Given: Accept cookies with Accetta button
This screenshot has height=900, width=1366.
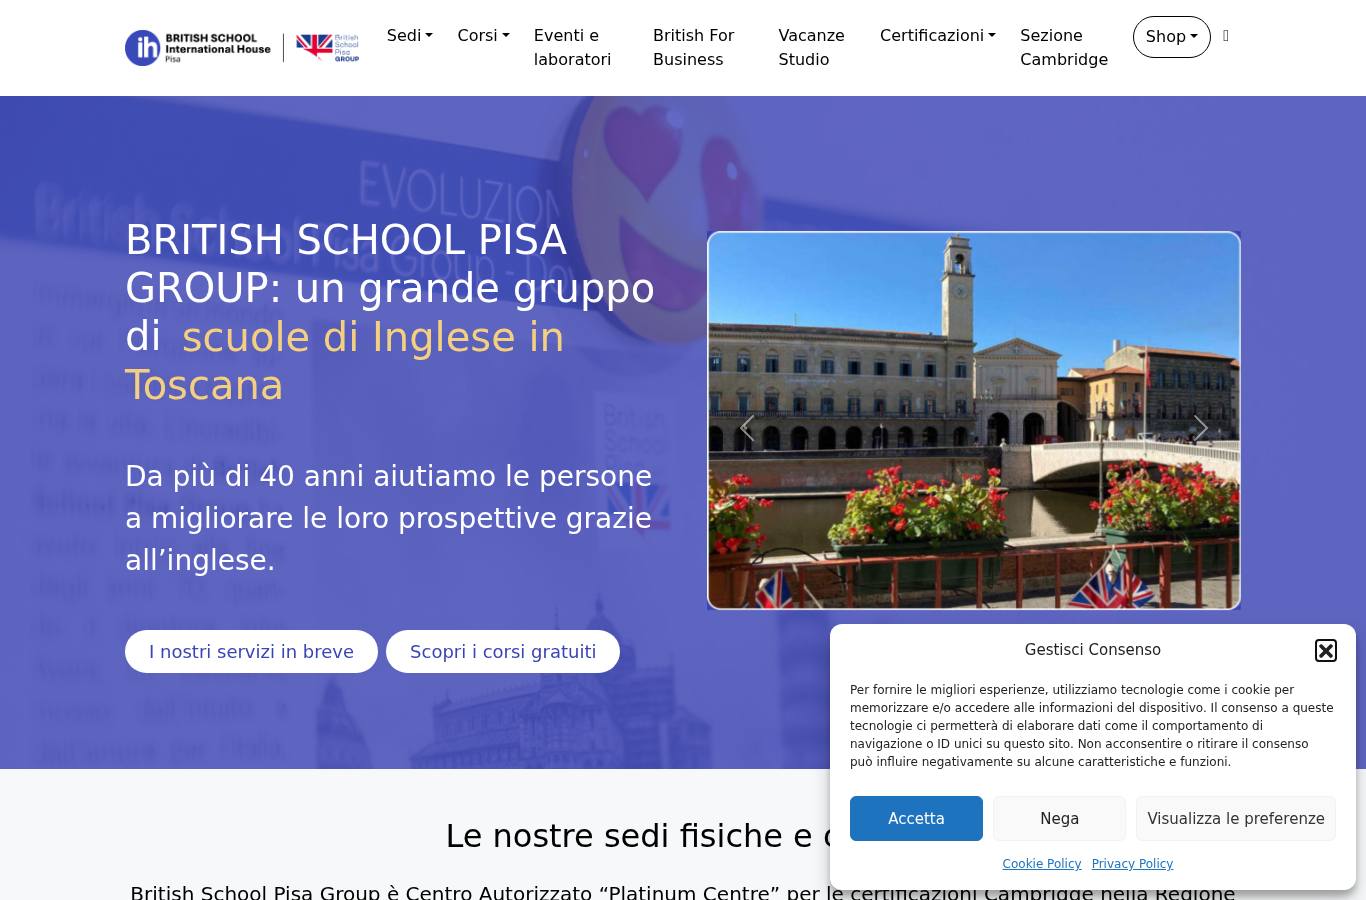Looking at the screenshot, I should coord(916,818).
